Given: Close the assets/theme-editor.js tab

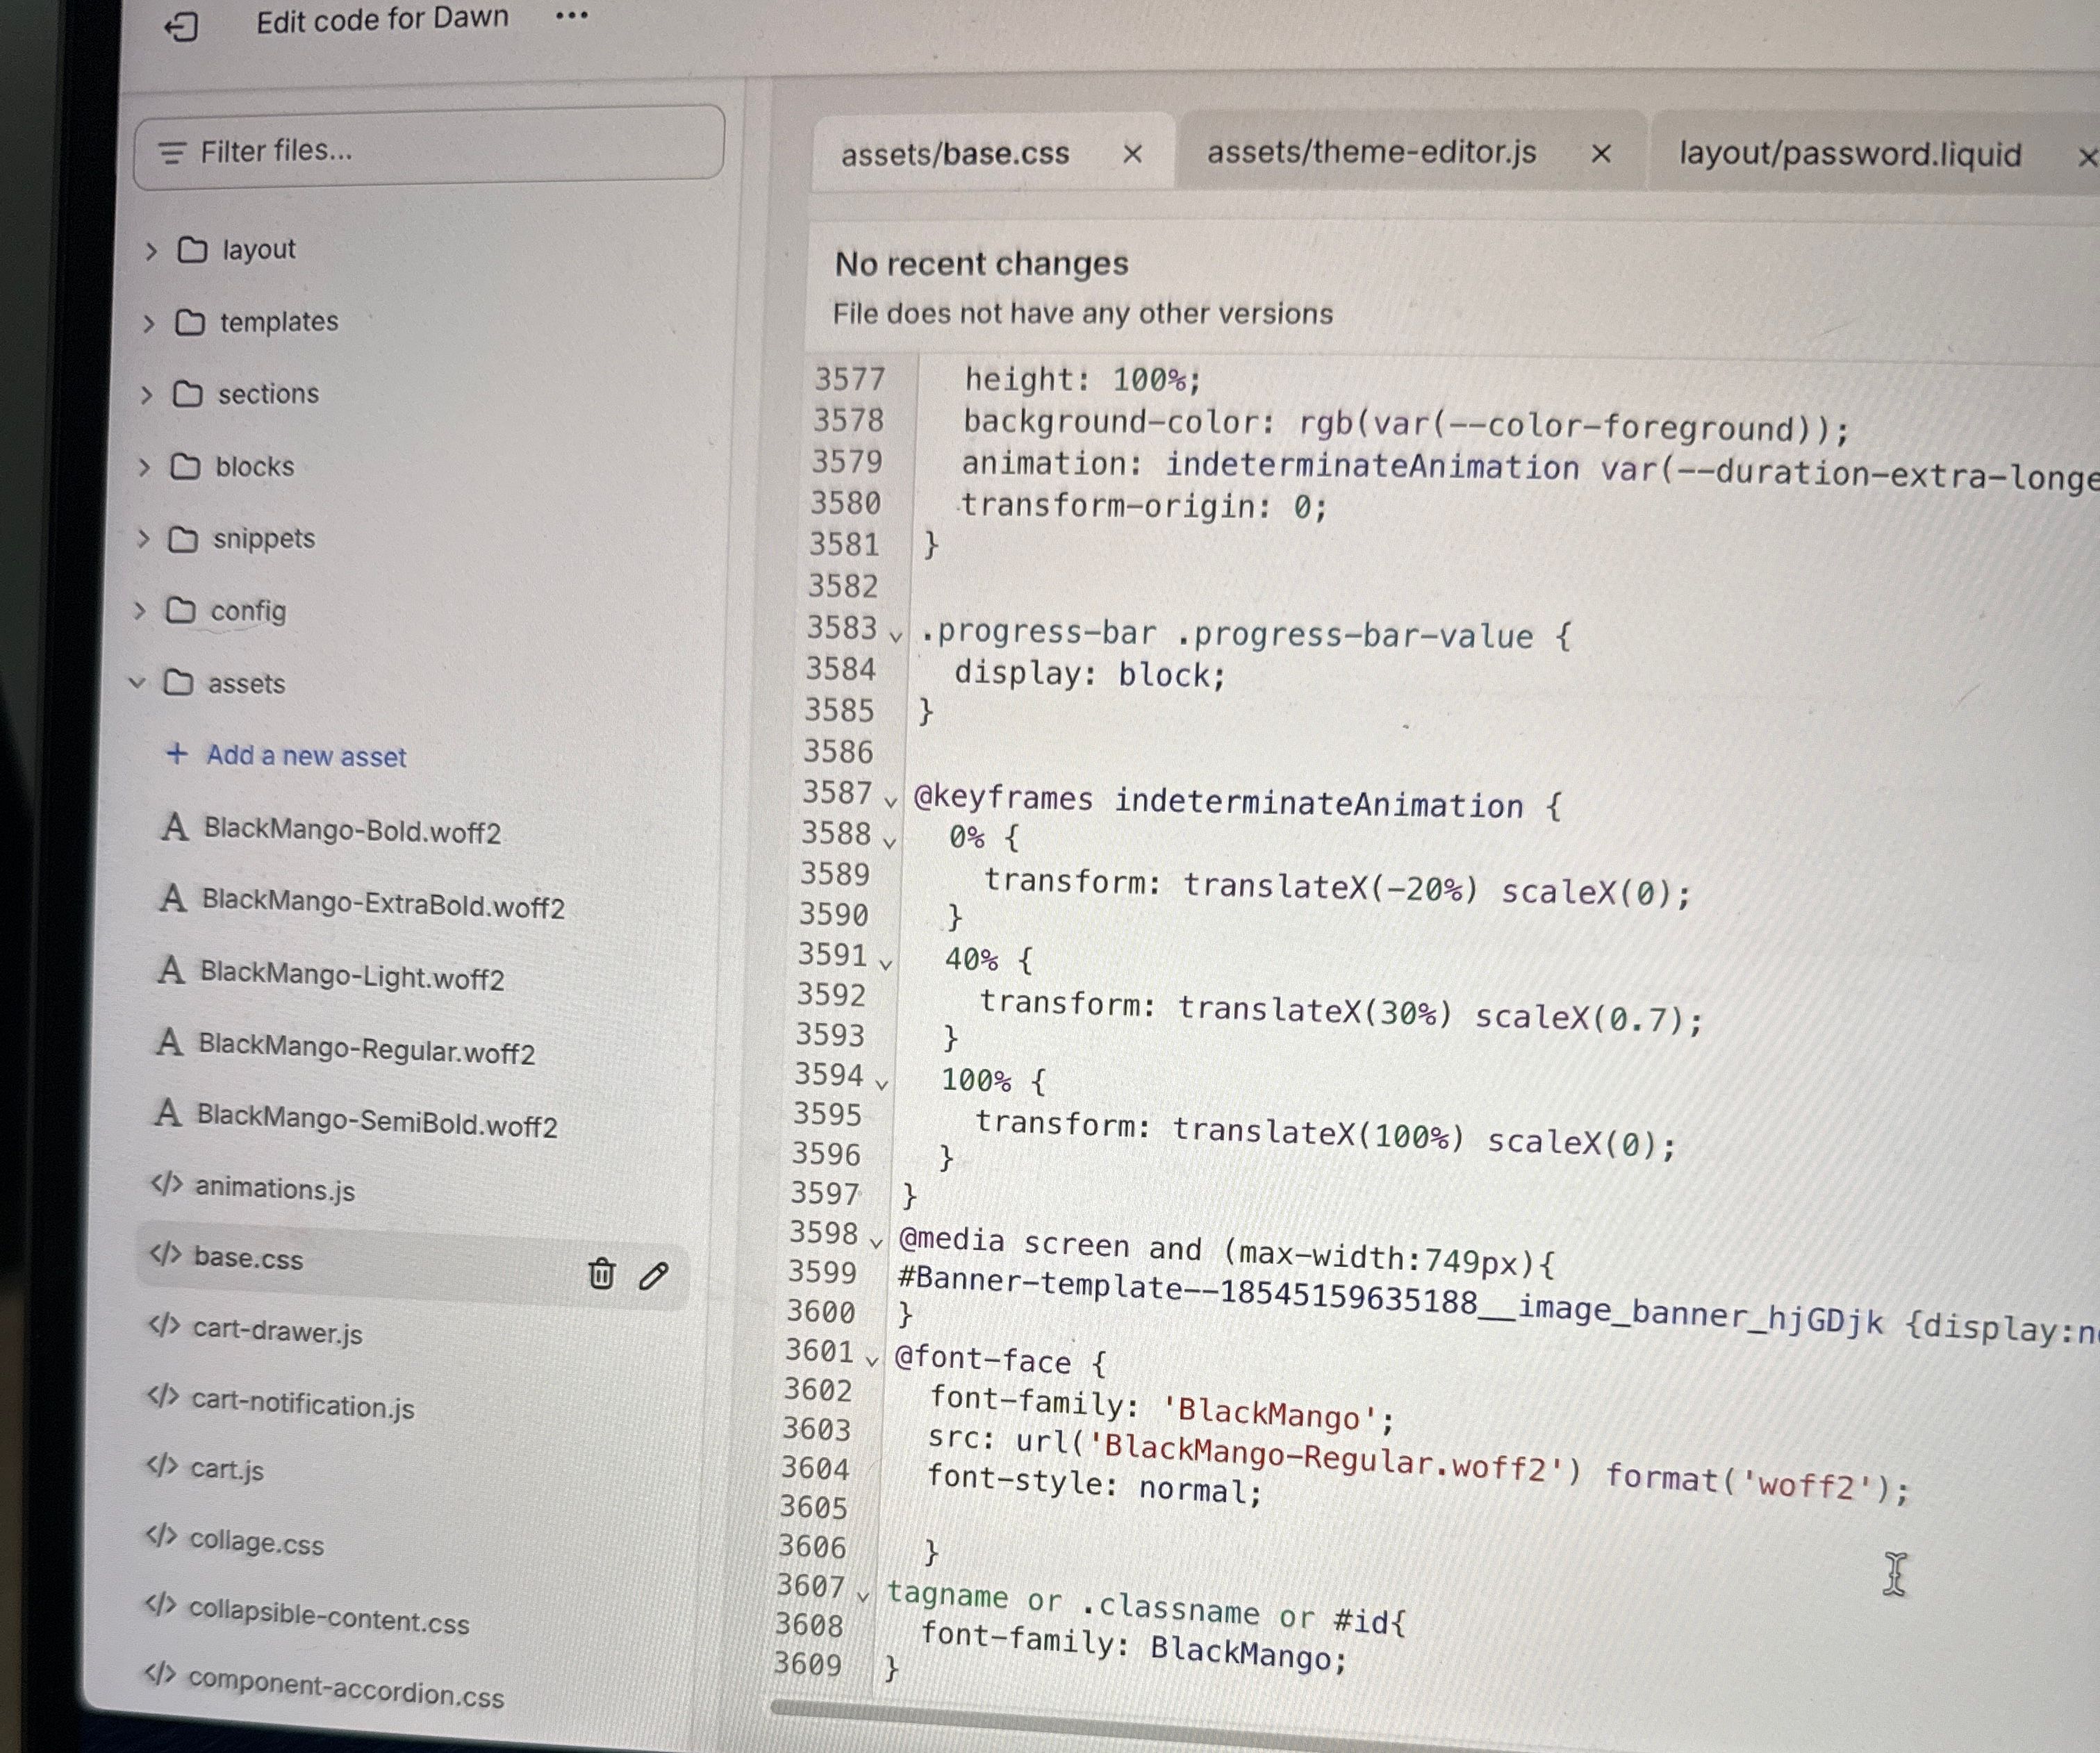Looking at the screenshot, I should pos(1600,154).
